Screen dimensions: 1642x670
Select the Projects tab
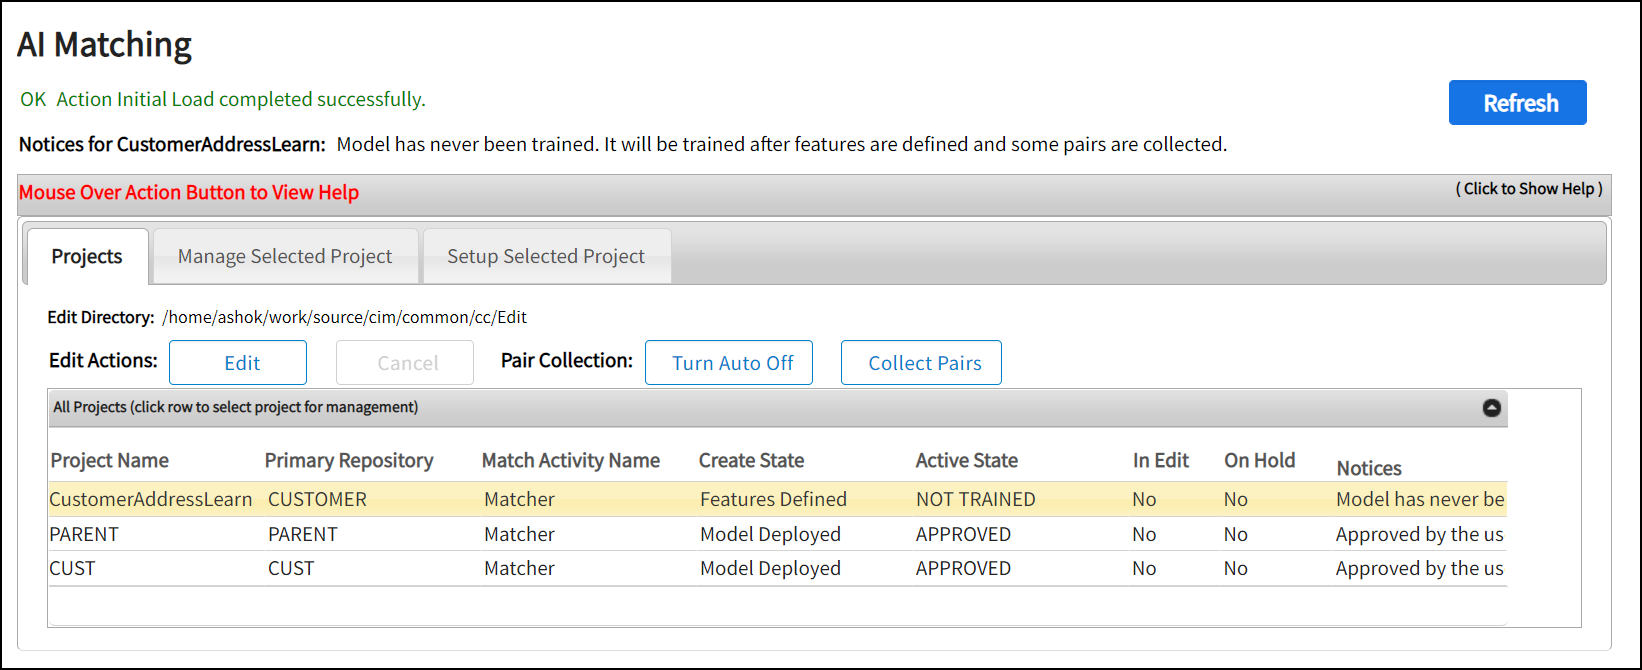point(87,257)
